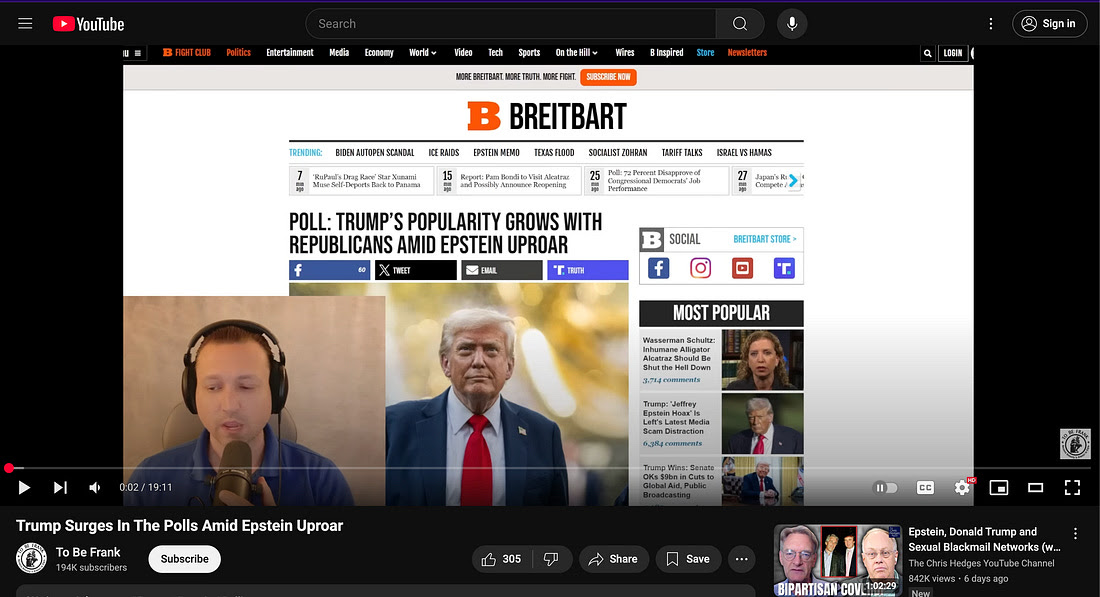Open the To Be Frank channel name
Image resolution: width=1100 pixels, height=597 pixels.
88,552
